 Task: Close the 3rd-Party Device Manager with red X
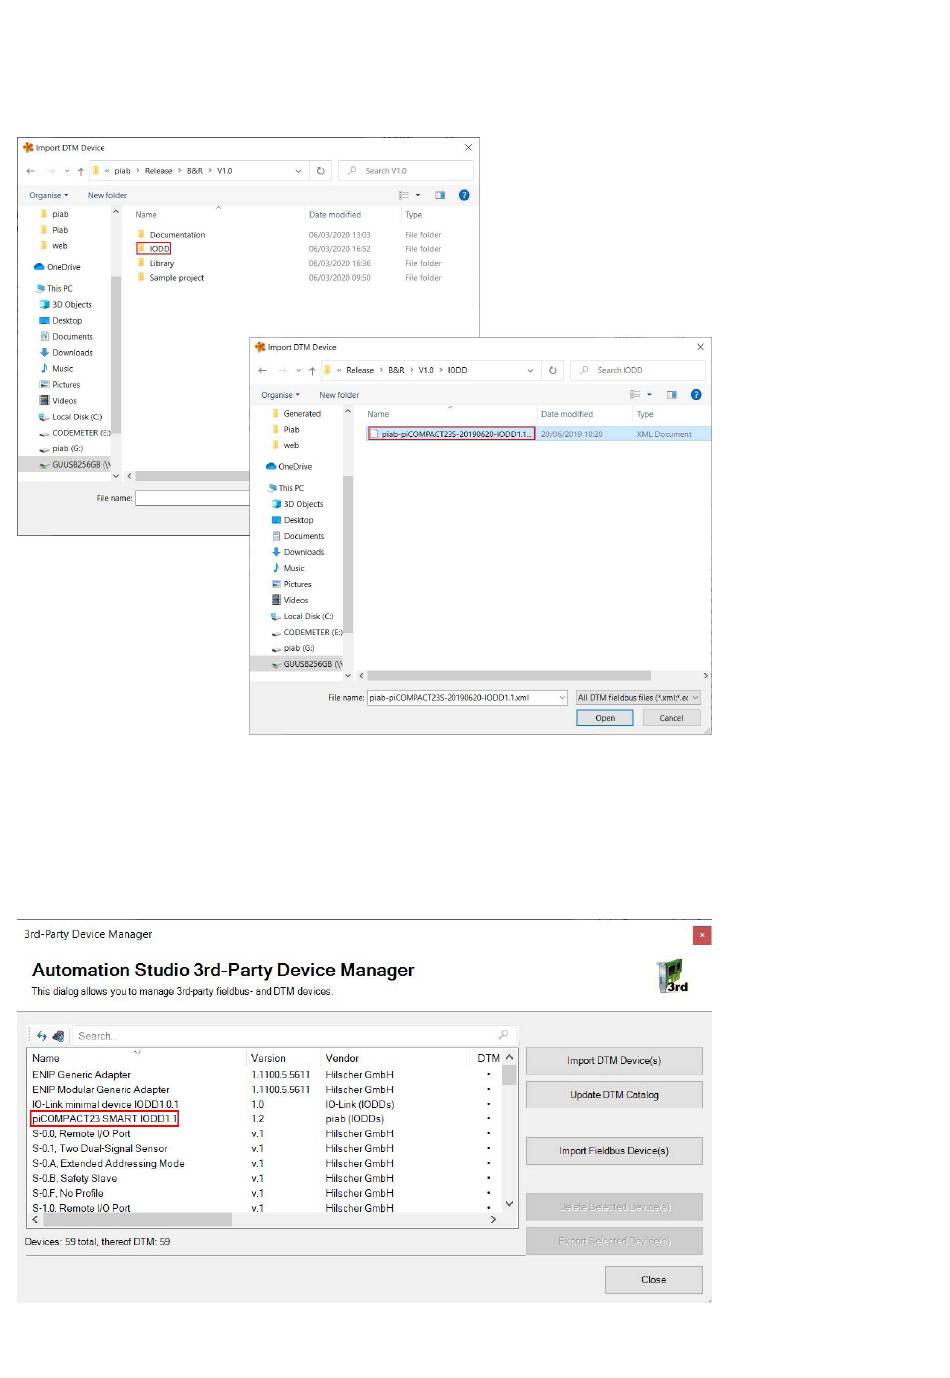tap(702, 935)
